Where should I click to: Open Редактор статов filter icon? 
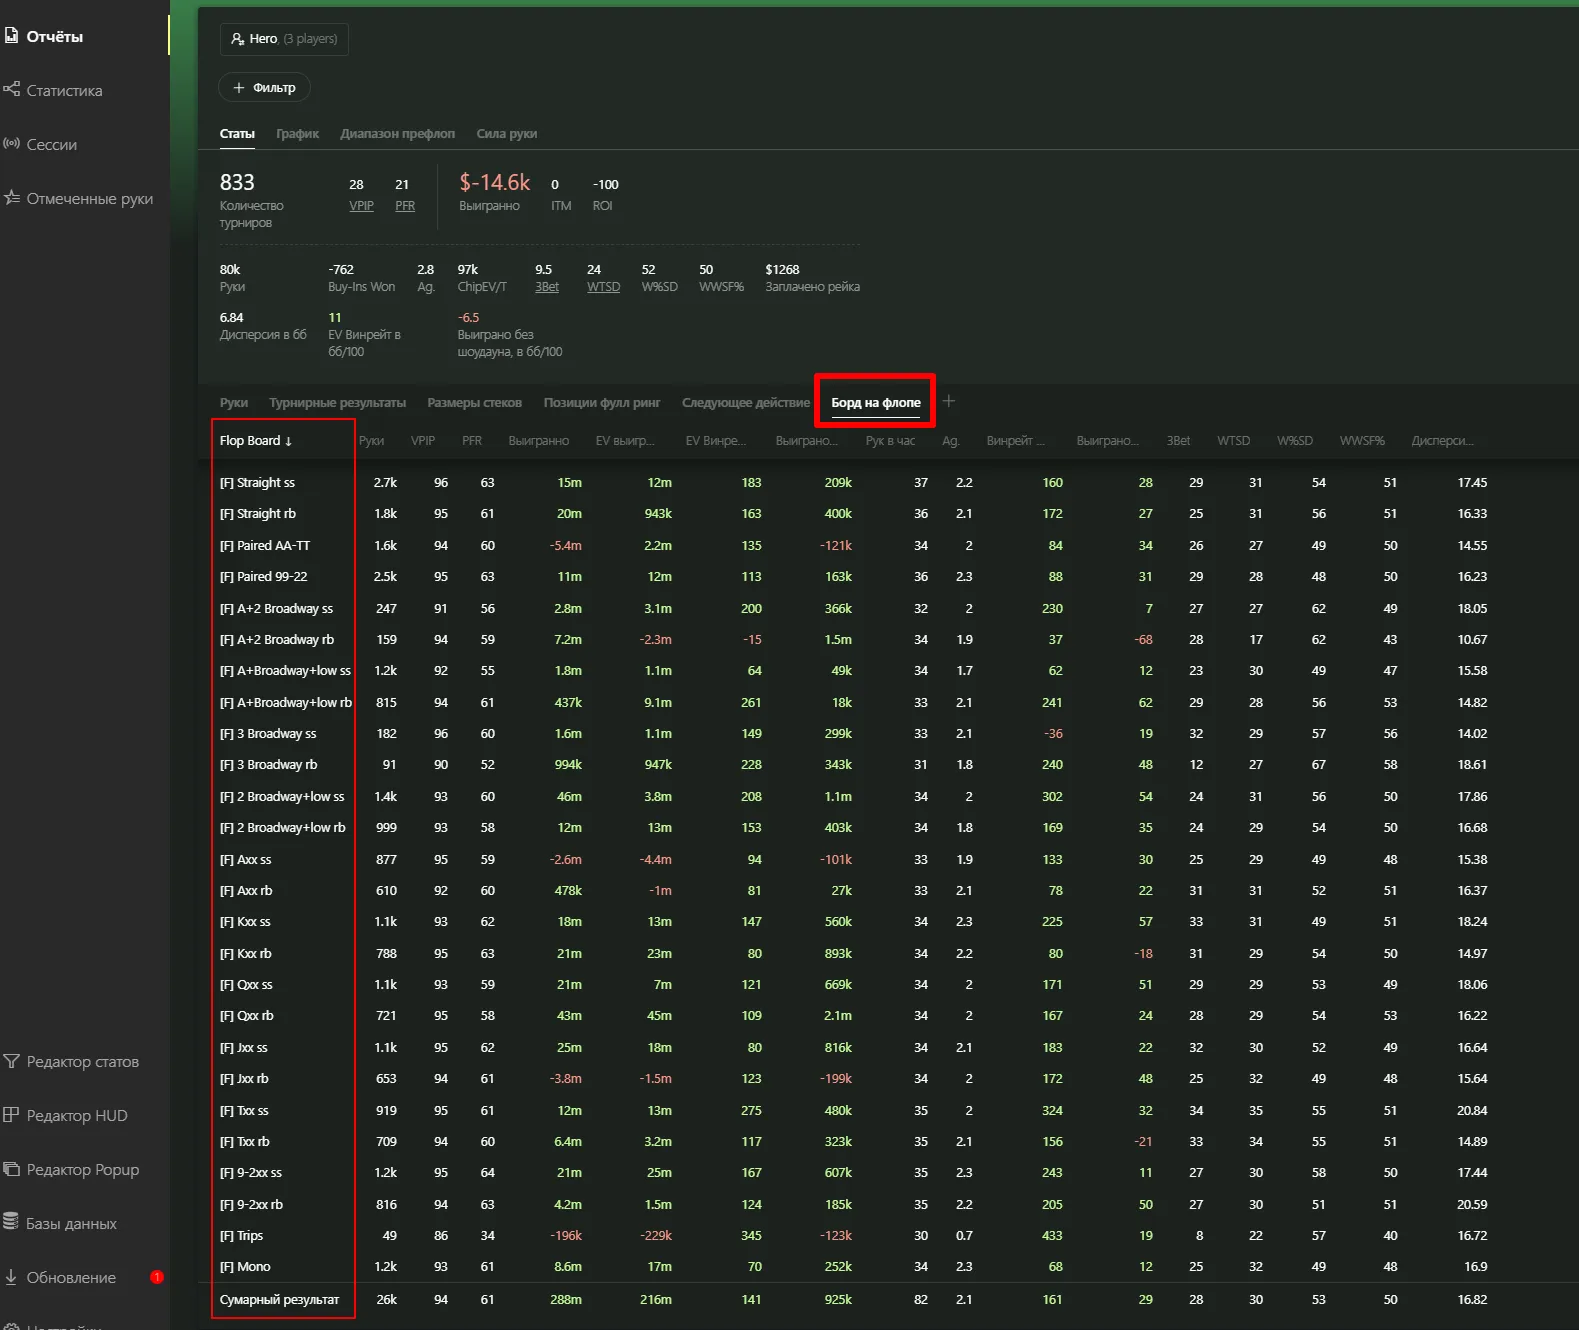click(x=12, y=1061)
